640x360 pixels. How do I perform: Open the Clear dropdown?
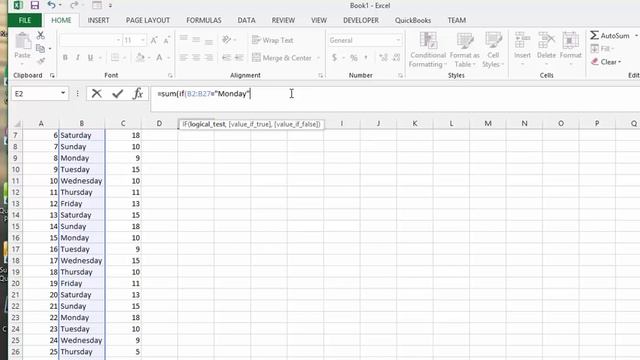click(x=606, y=62)
